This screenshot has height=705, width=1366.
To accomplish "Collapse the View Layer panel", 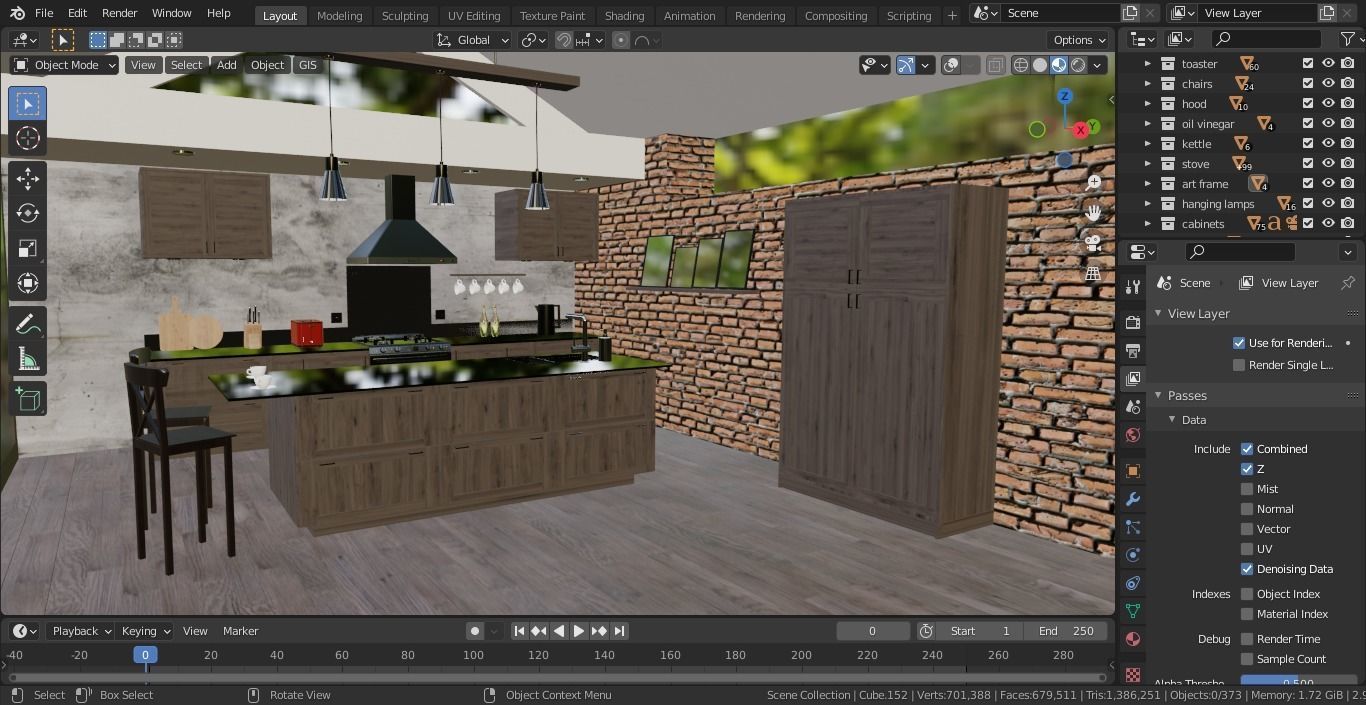I will [x=1158, y=313].
